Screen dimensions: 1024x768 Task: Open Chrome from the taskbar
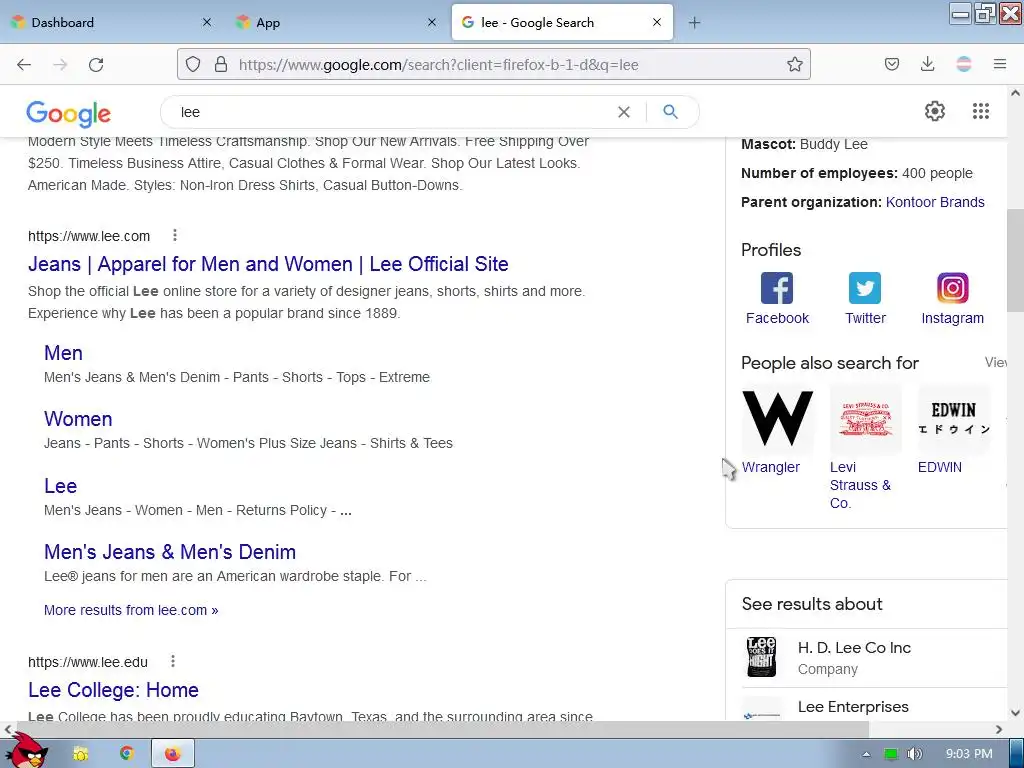click(127, 754)
